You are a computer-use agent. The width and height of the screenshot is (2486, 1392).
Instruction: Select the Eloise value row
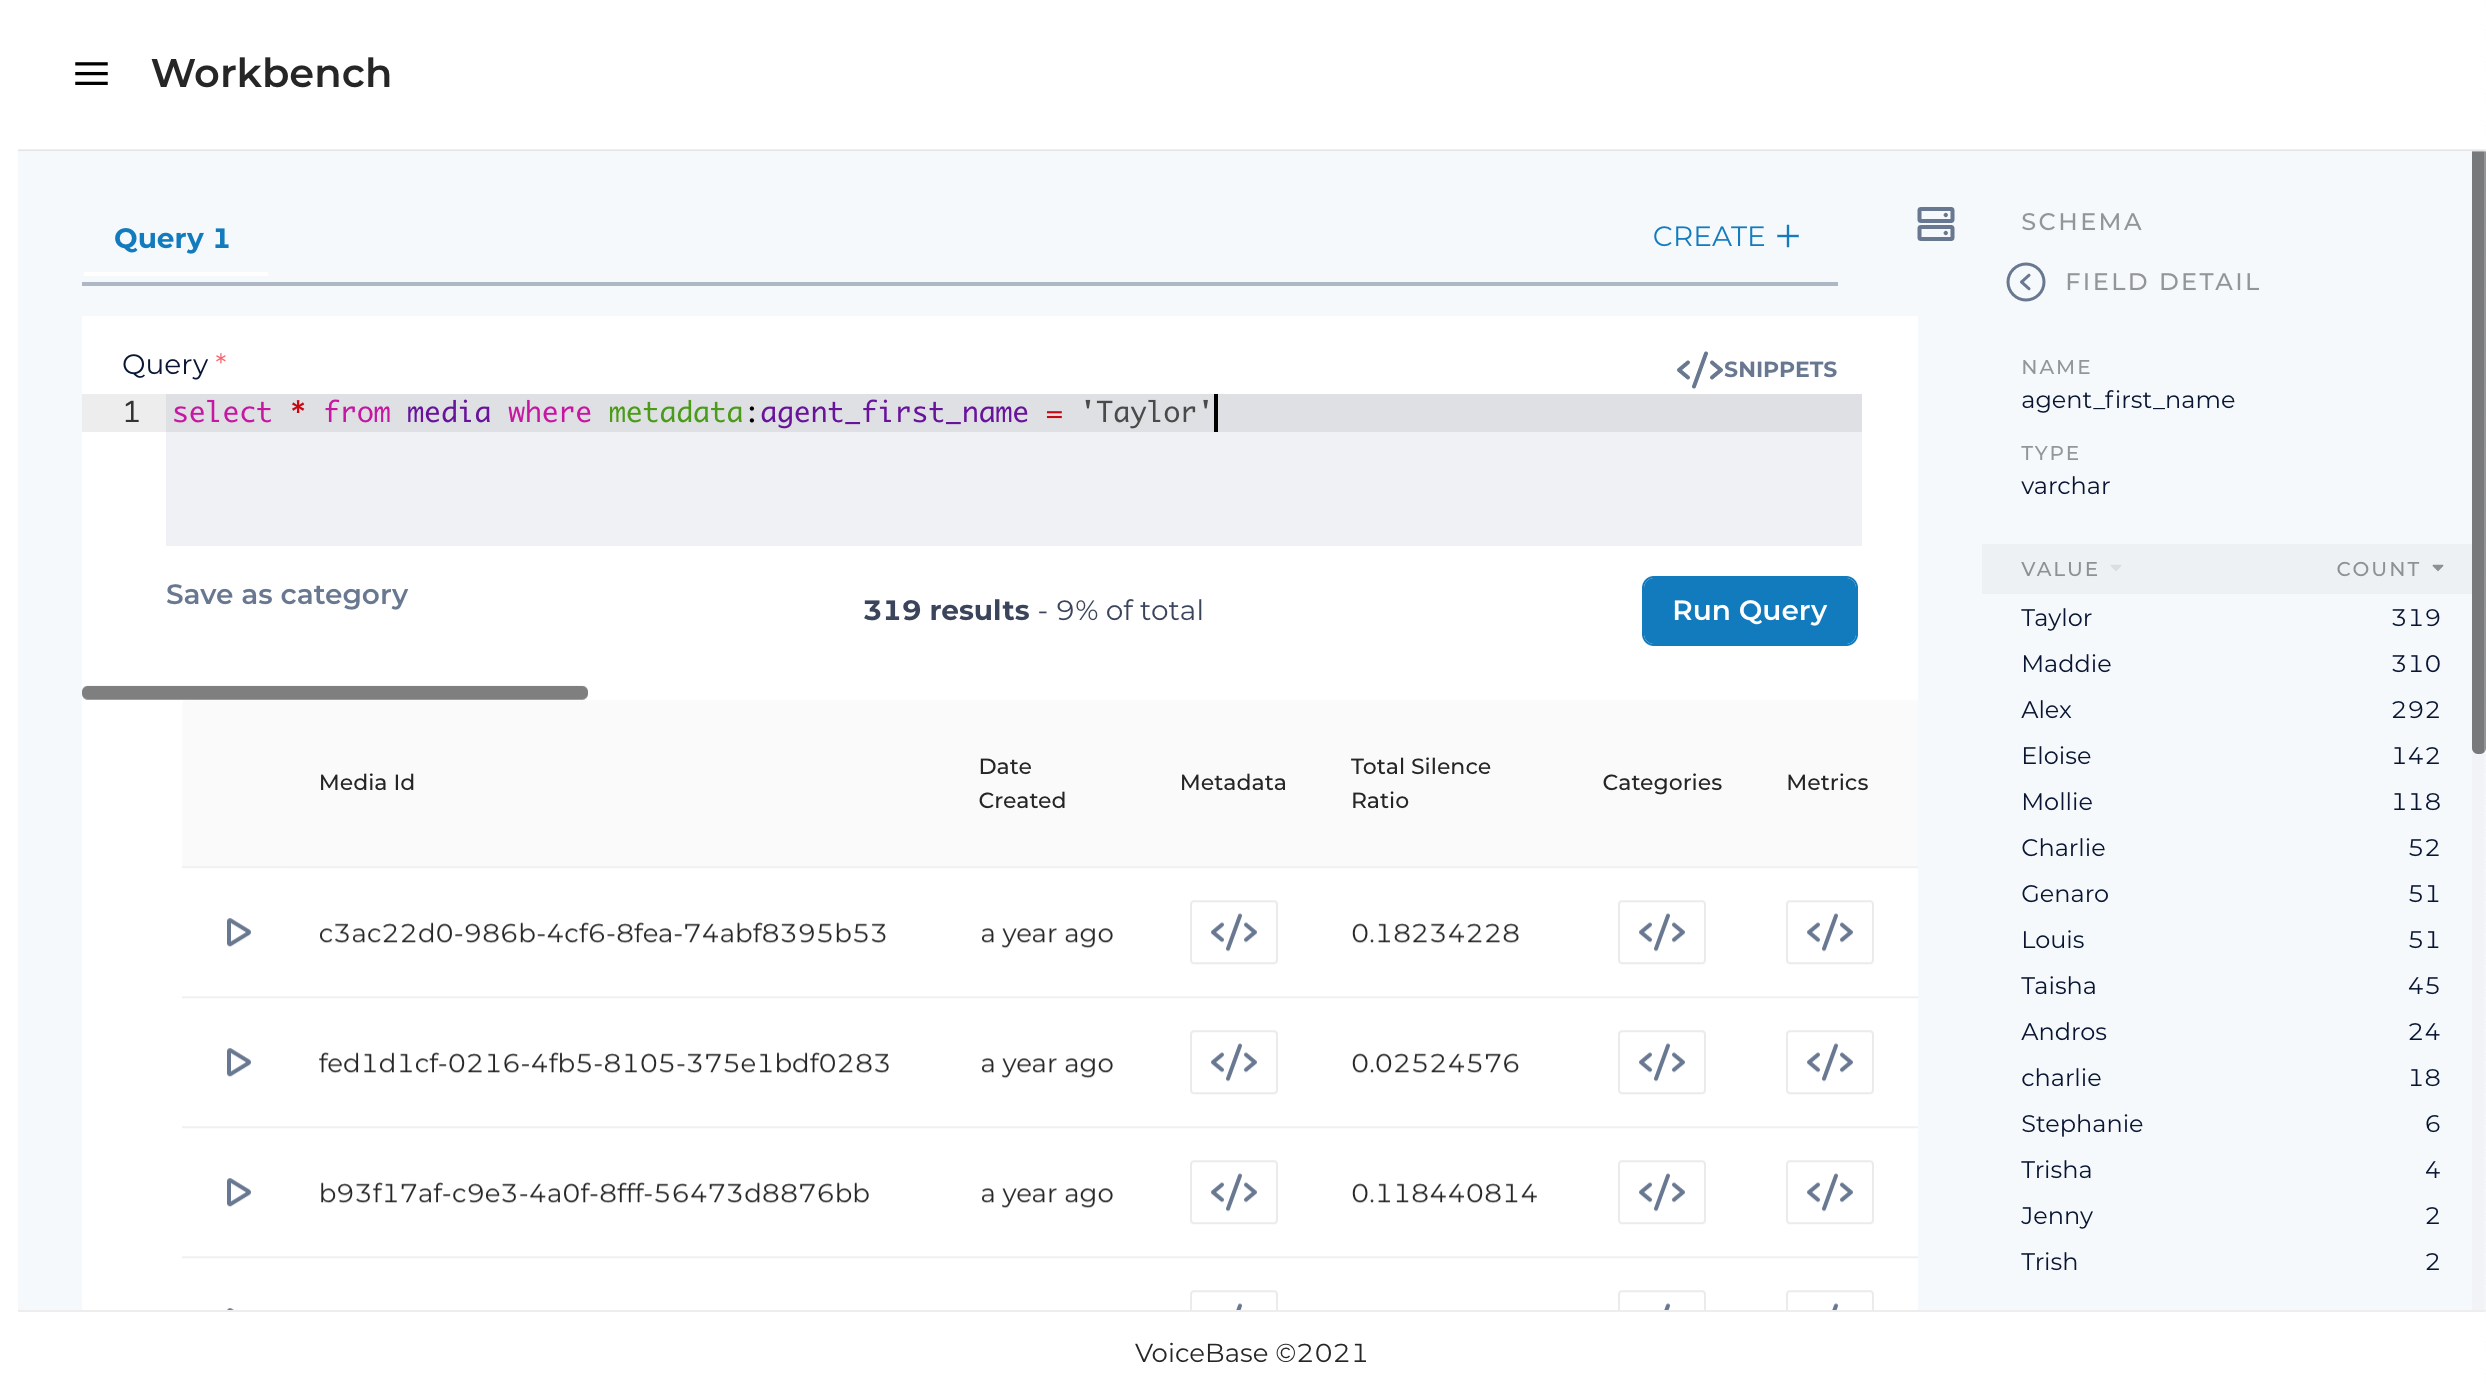[x=2230, y=756]
